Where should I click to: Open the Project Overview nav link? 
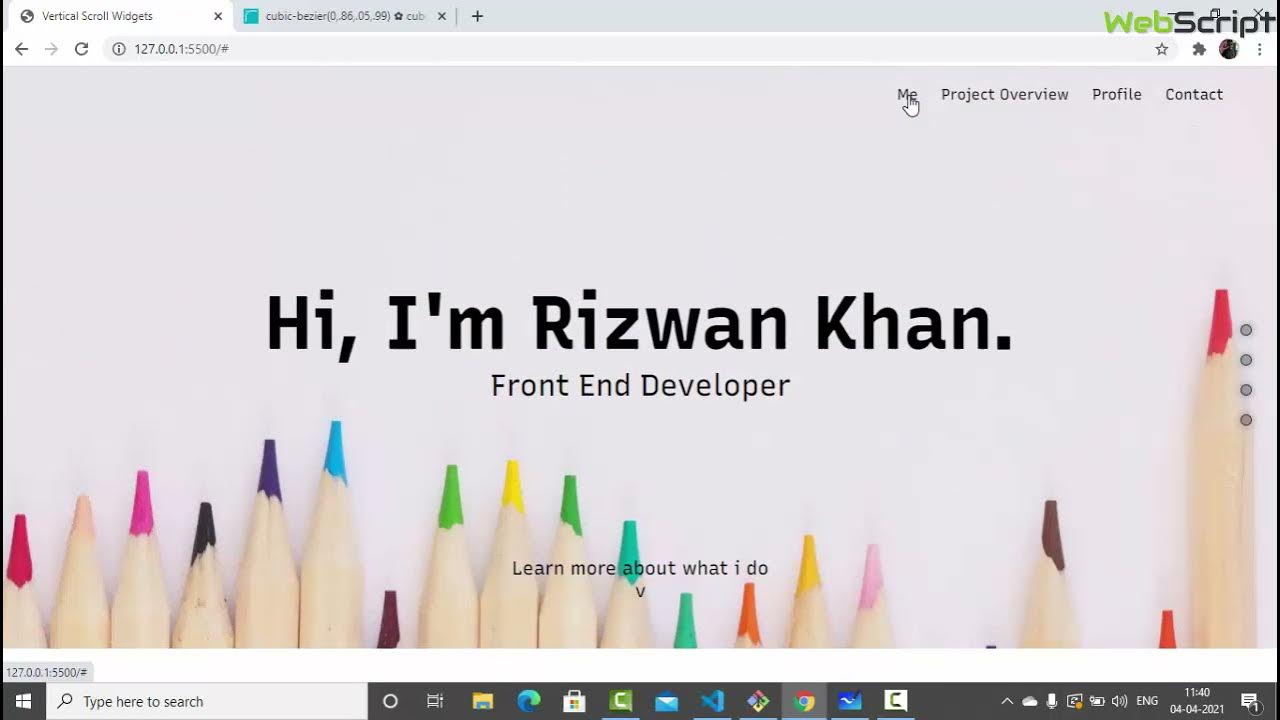pyautogui.click(x=1005, y=94)
